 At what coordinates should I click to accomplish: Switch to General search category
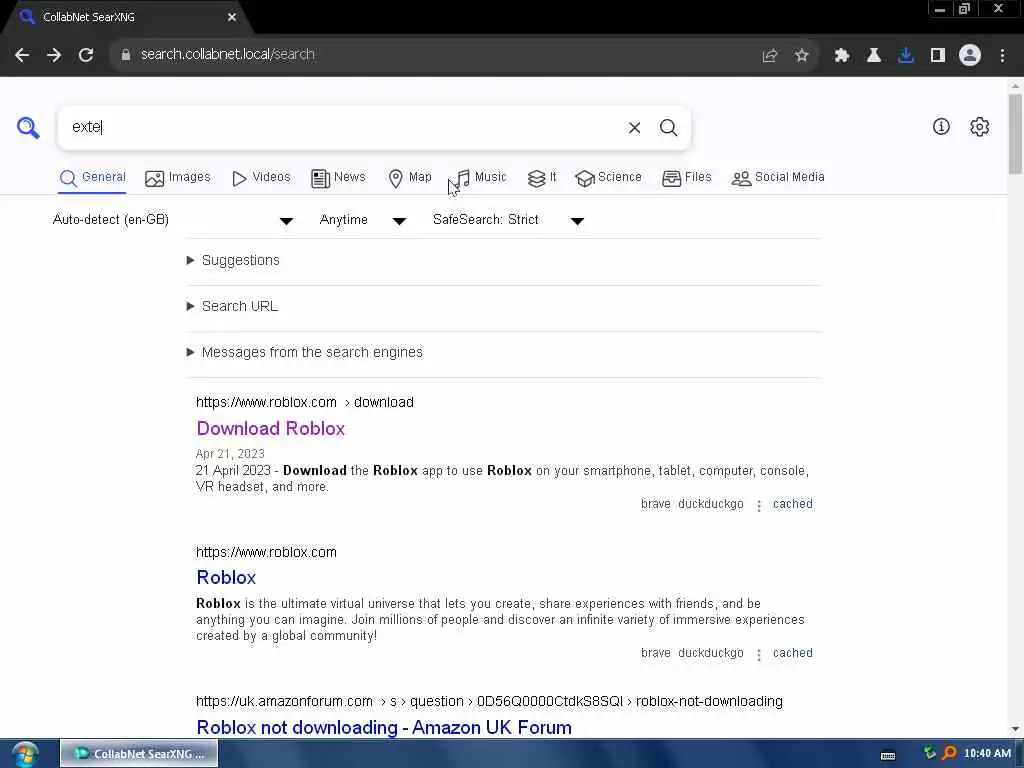click(x=92, y=178)
